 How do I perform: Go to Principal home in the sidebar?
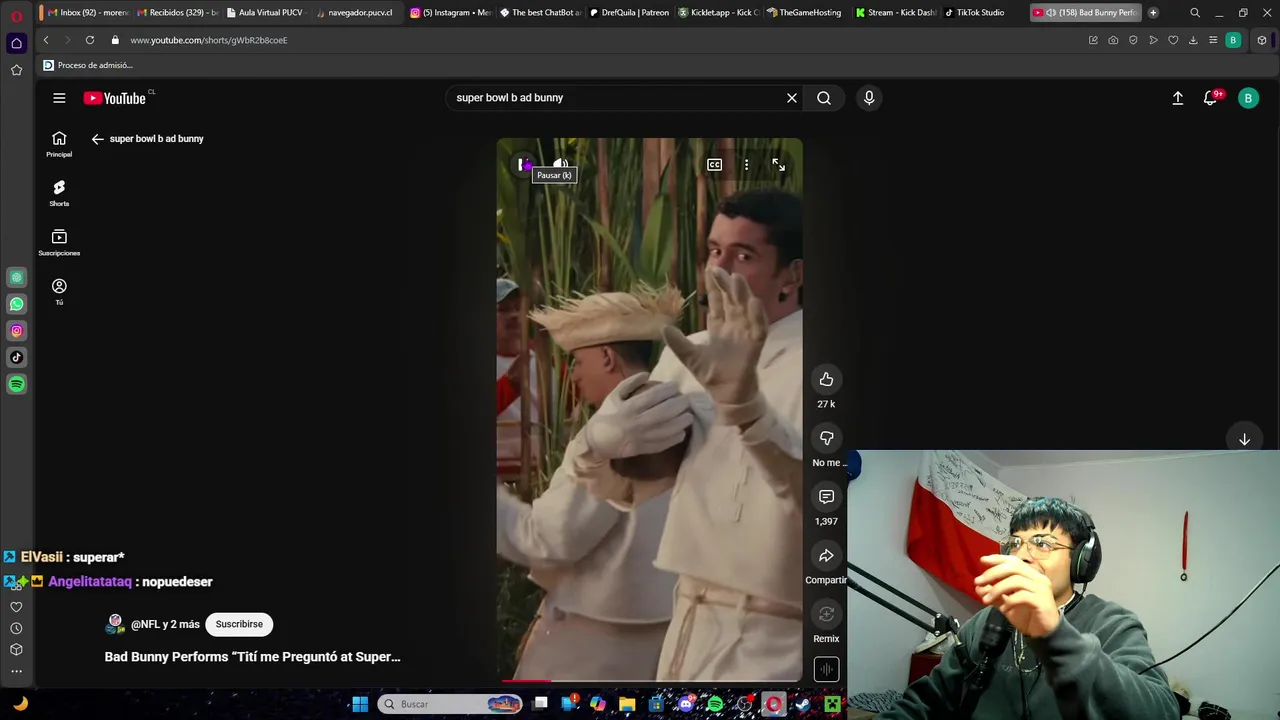pos(59,144)
